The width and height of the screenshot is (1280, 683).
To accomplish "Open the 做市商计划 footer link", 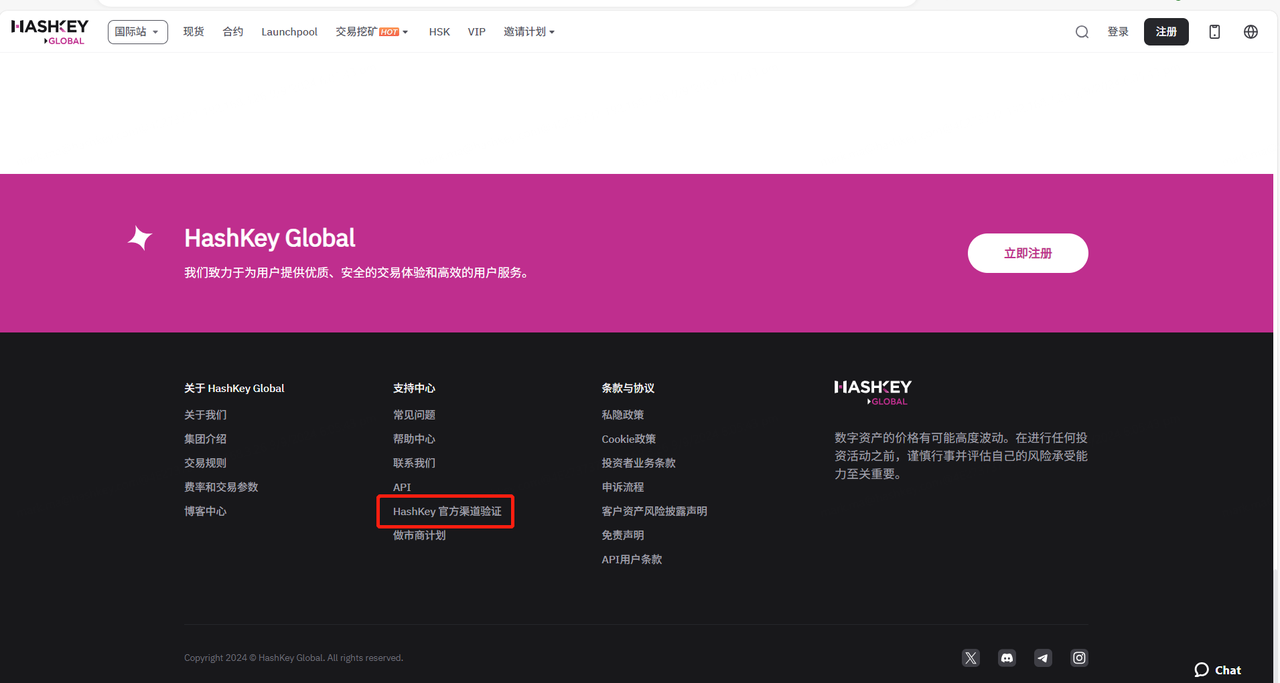I will click(419, 535).
